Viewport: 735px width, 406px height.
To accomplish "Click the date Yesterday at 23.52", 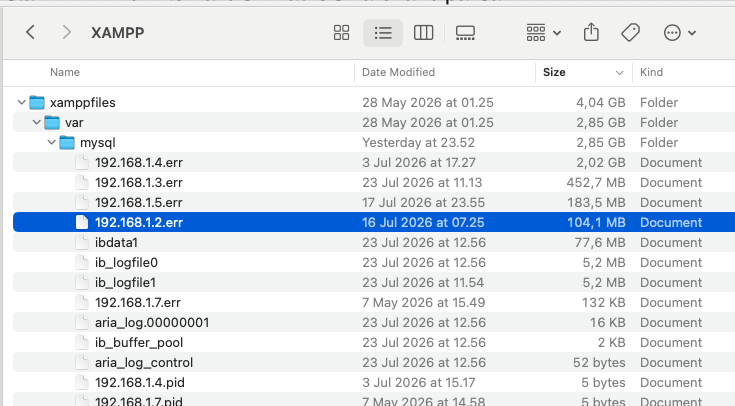I will (x=419, y=143).
